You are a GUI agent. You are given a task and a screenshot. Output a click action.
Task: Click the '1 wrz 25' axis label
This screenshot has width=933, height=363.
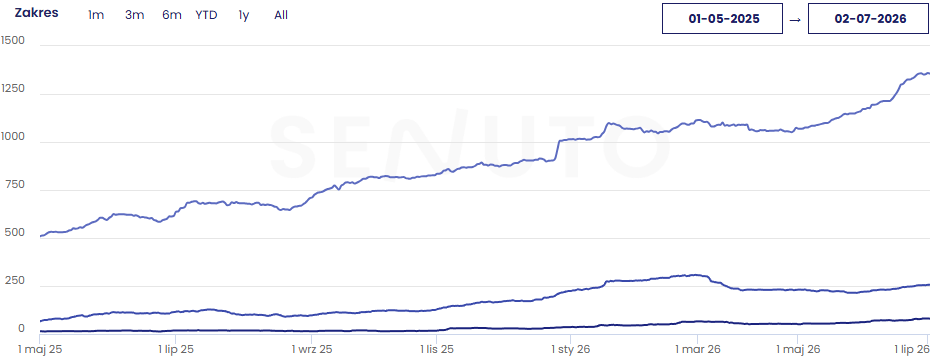pyautogui.click(x=312, y=349)
